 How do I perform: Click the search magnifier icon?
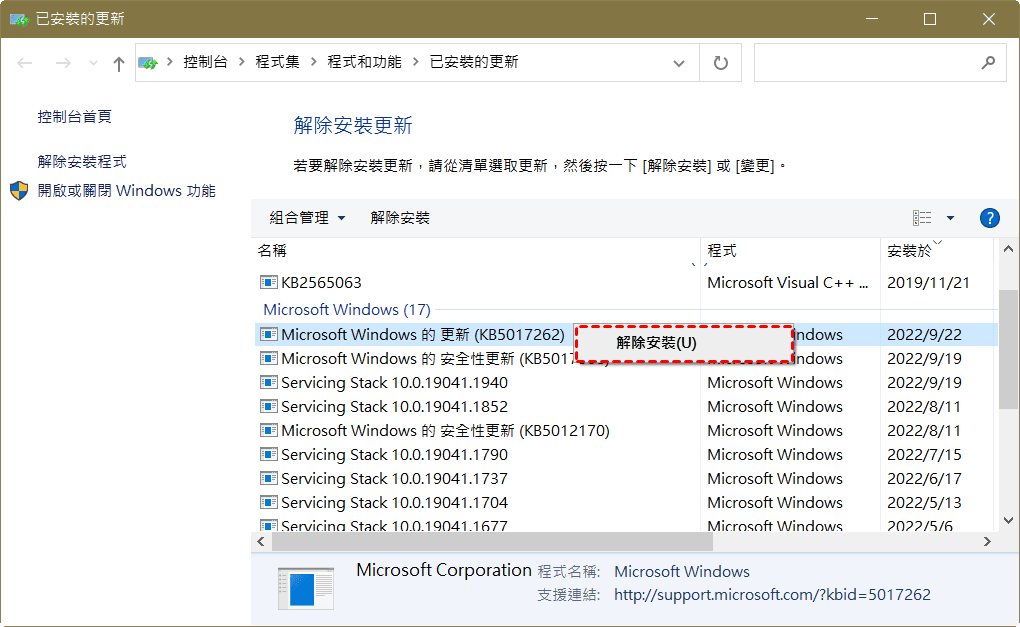[x=988, y=63]
